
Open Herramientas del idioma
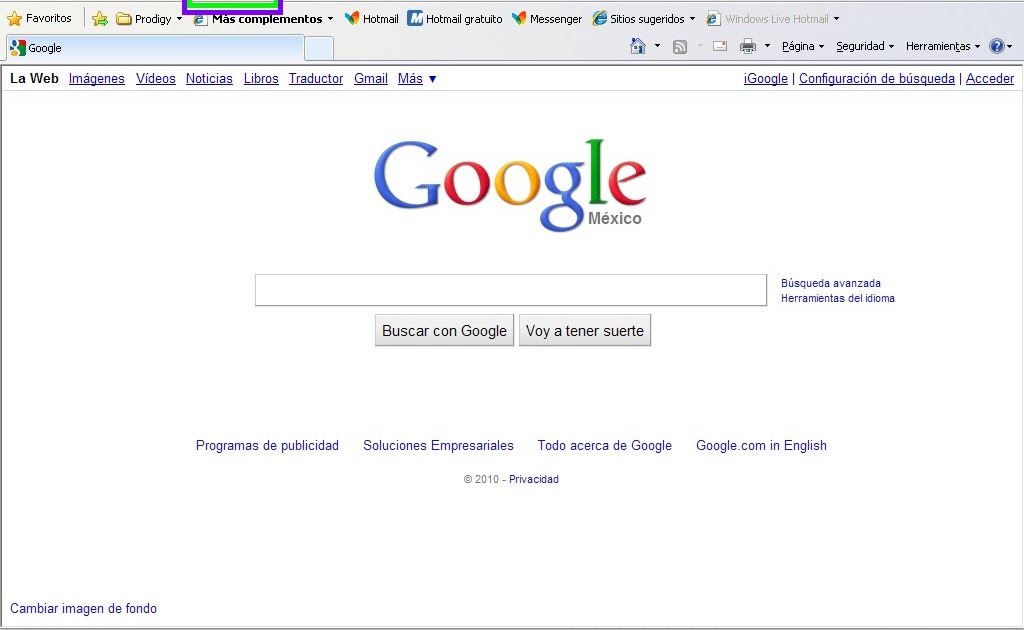(838, 298)
